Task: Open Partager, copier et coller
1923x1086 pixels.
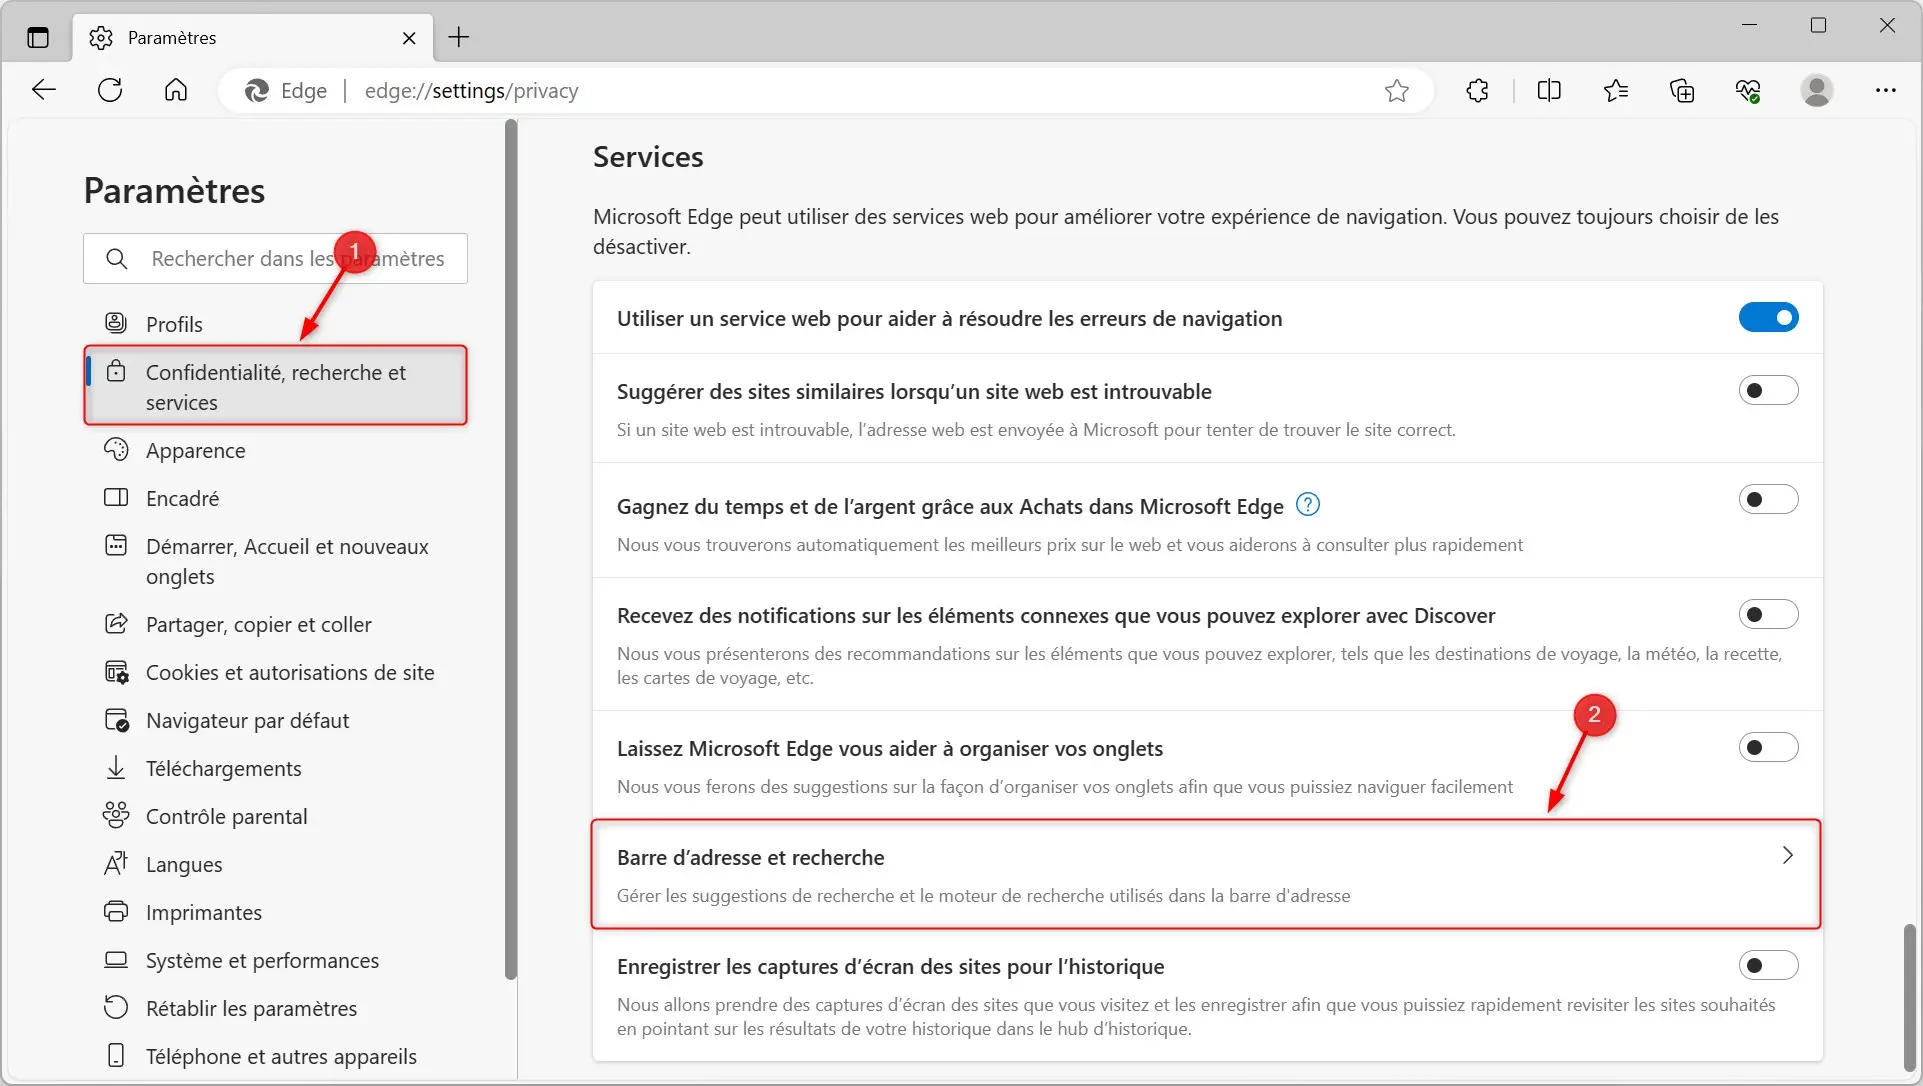Action: coord(275,624)
